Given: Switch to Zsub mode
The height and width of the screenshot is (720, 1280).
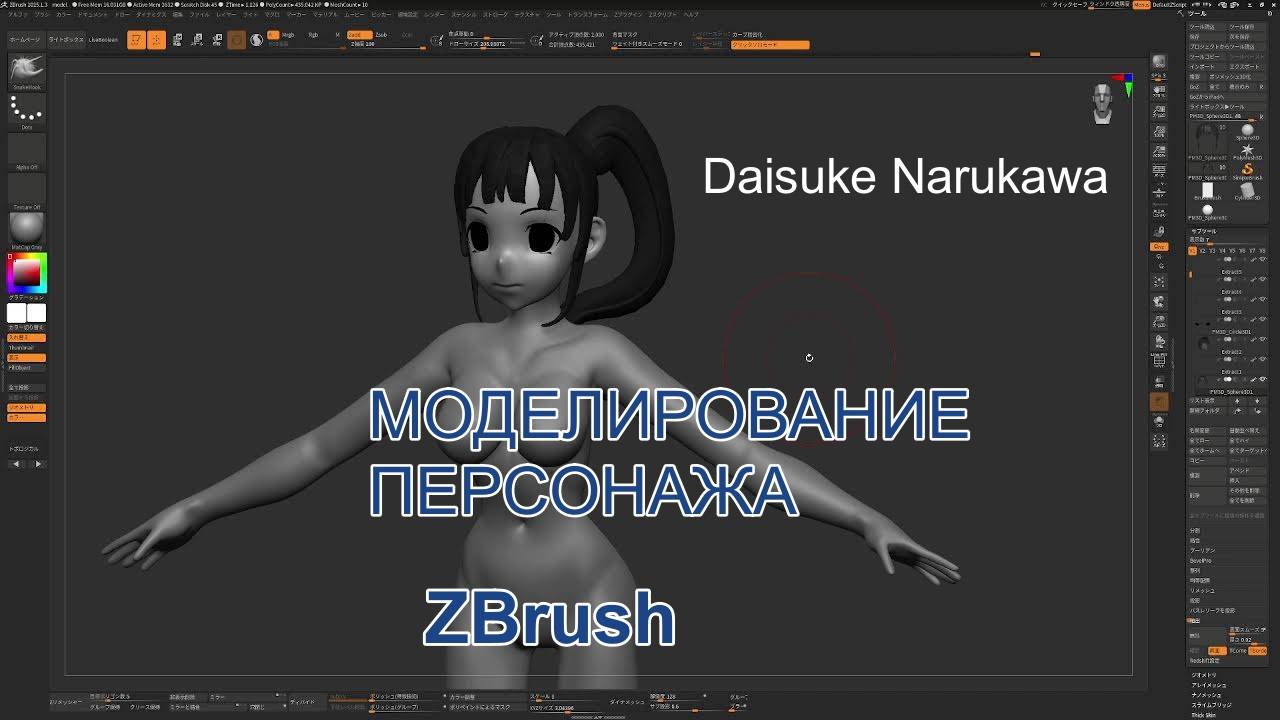Looking at the screenshot, I should [381, 35].
